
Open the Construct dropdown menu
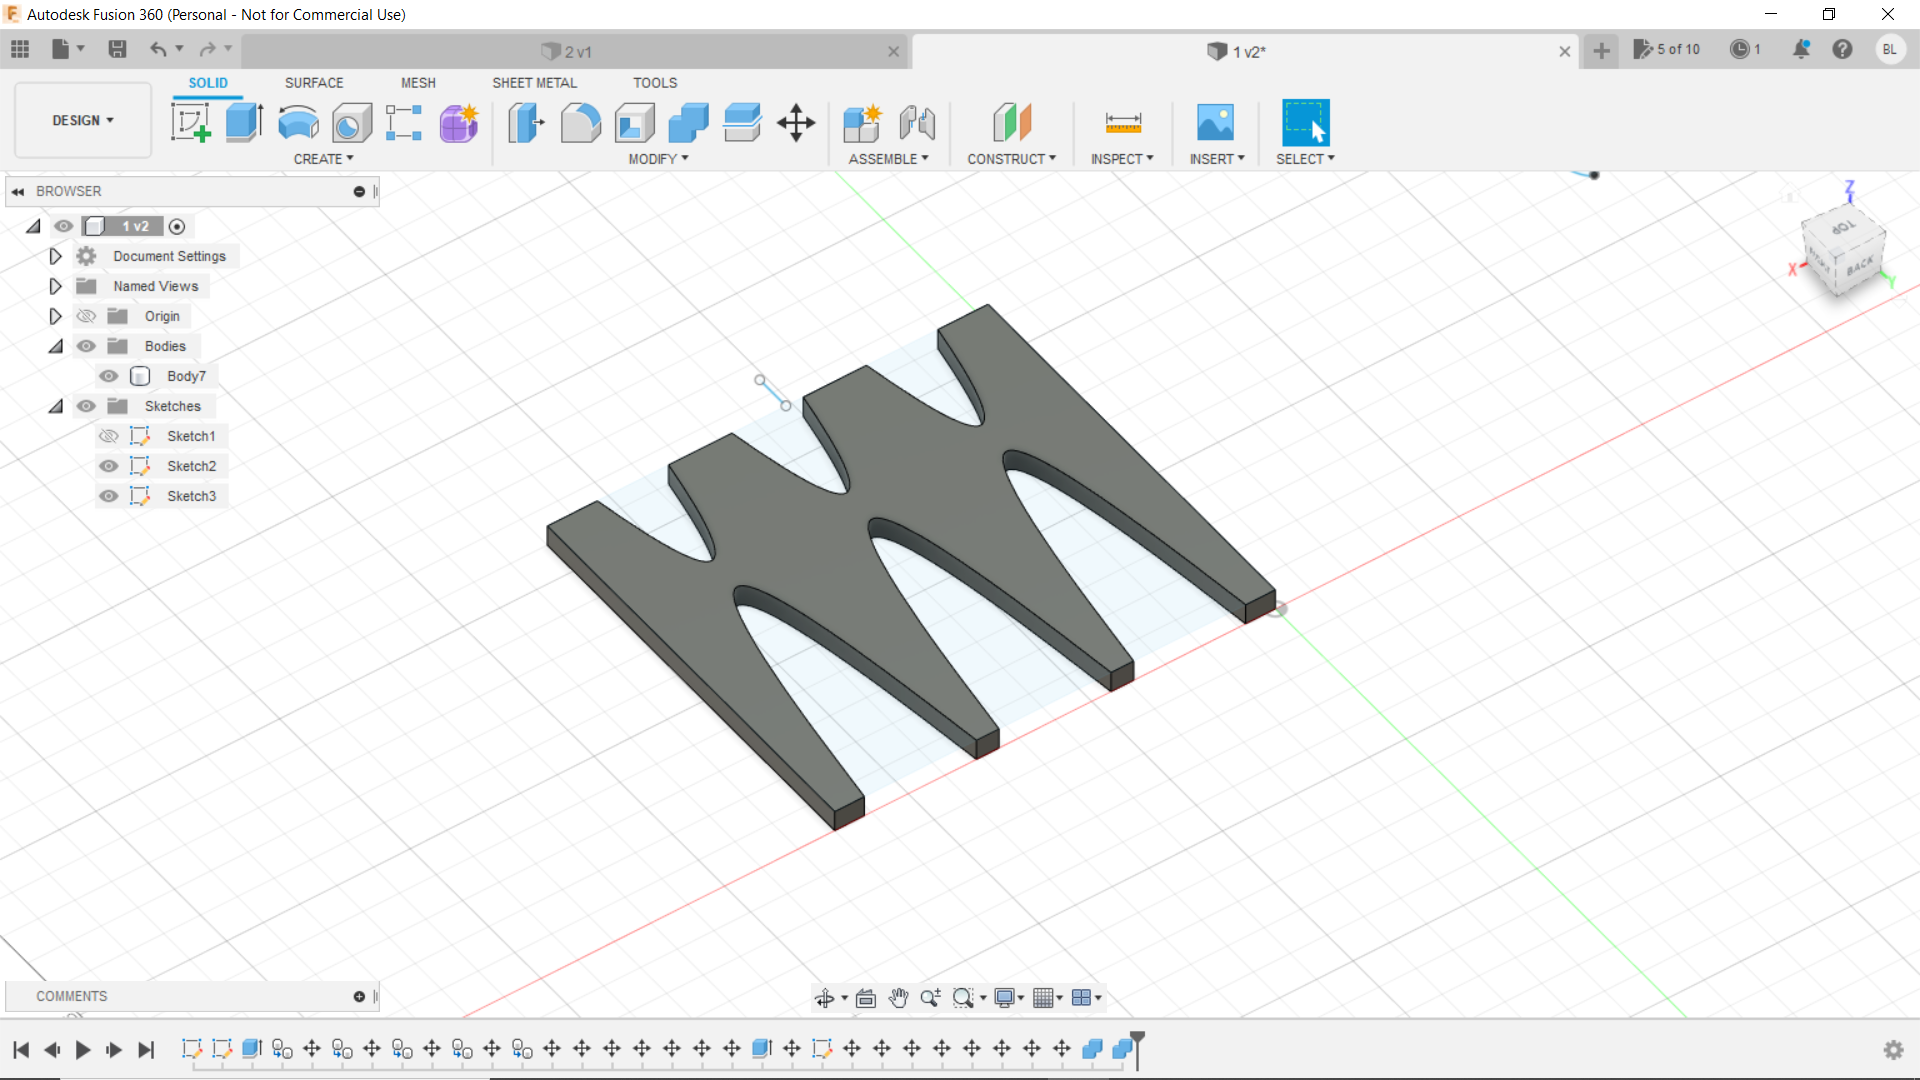coord(1012,158)
